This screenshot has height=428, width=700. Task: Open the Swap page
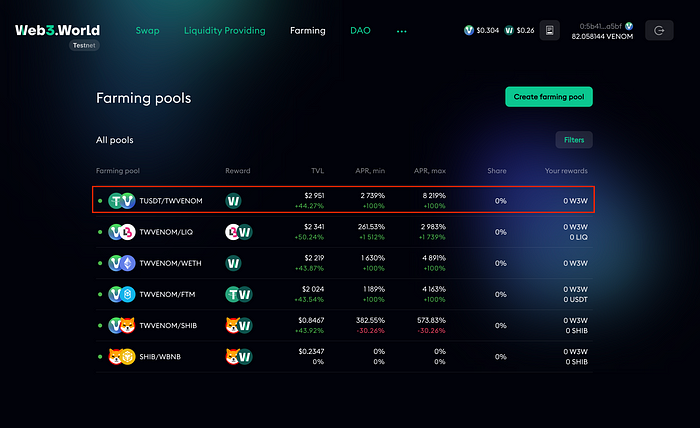pos(147,30)
